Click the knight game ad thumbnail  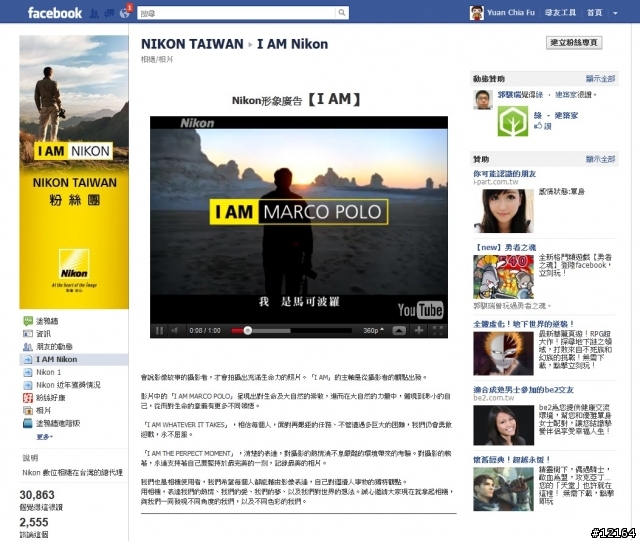504,489
